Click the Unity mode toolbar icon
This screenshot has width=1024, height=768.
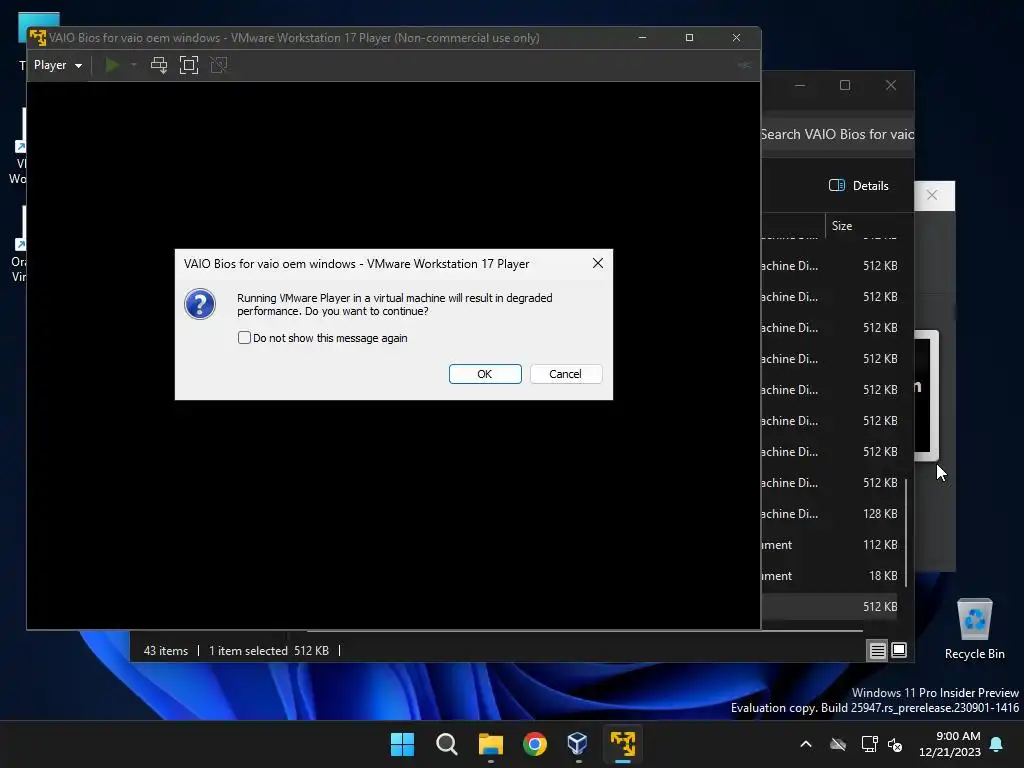219,65
